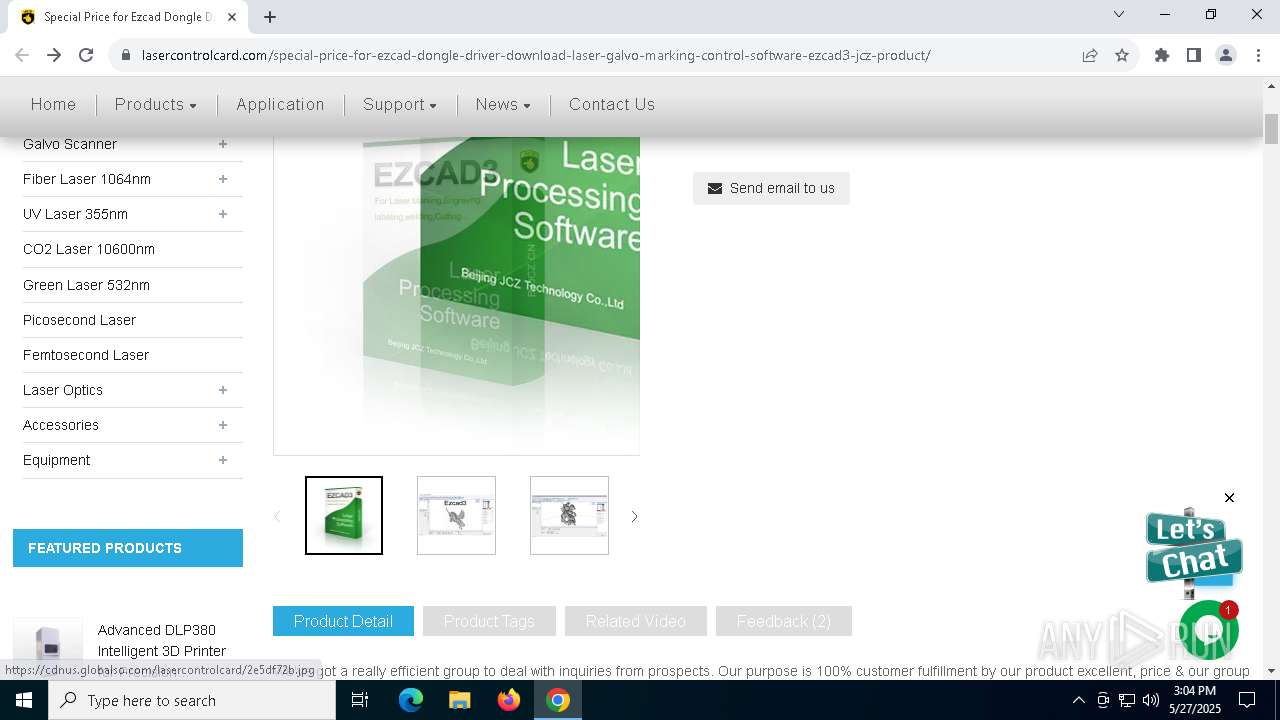The width and height of the screenshot is (1280, 720).
Task: Go forward with browser forward arrow
Action: coord(54,55)
